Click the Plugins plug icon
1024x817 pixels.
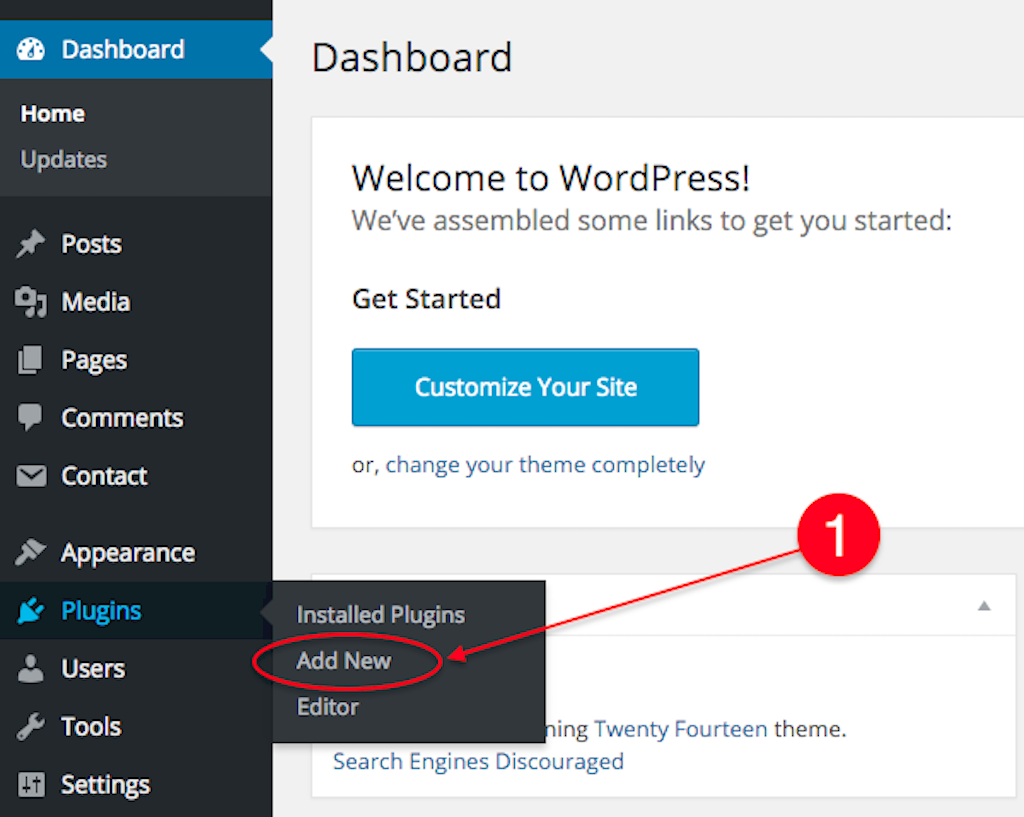click(x=31, y=611)
